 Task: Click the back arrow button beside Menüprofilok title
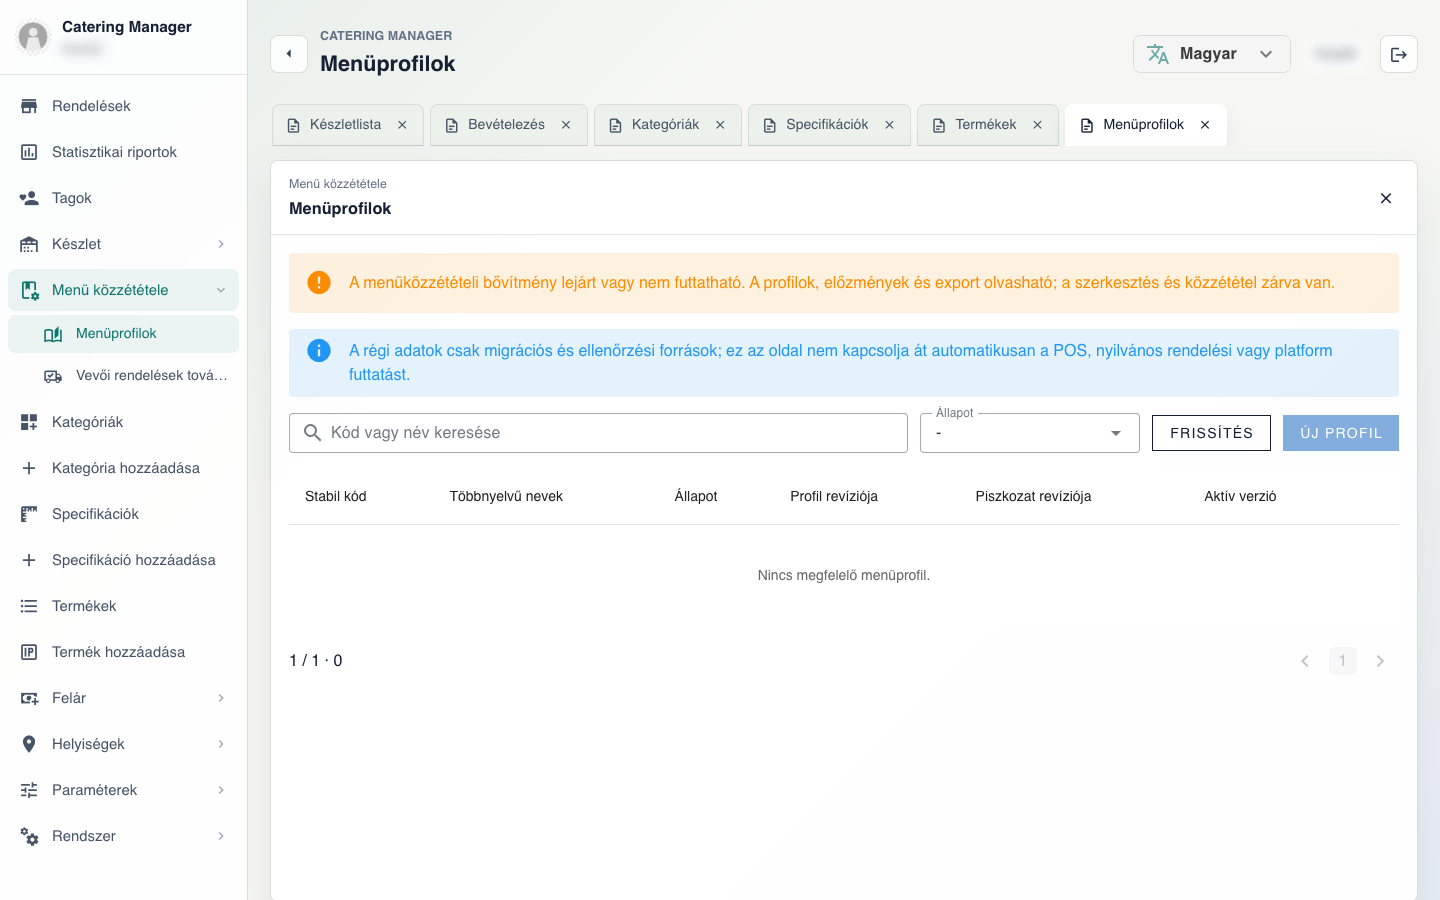coord(289,54)
